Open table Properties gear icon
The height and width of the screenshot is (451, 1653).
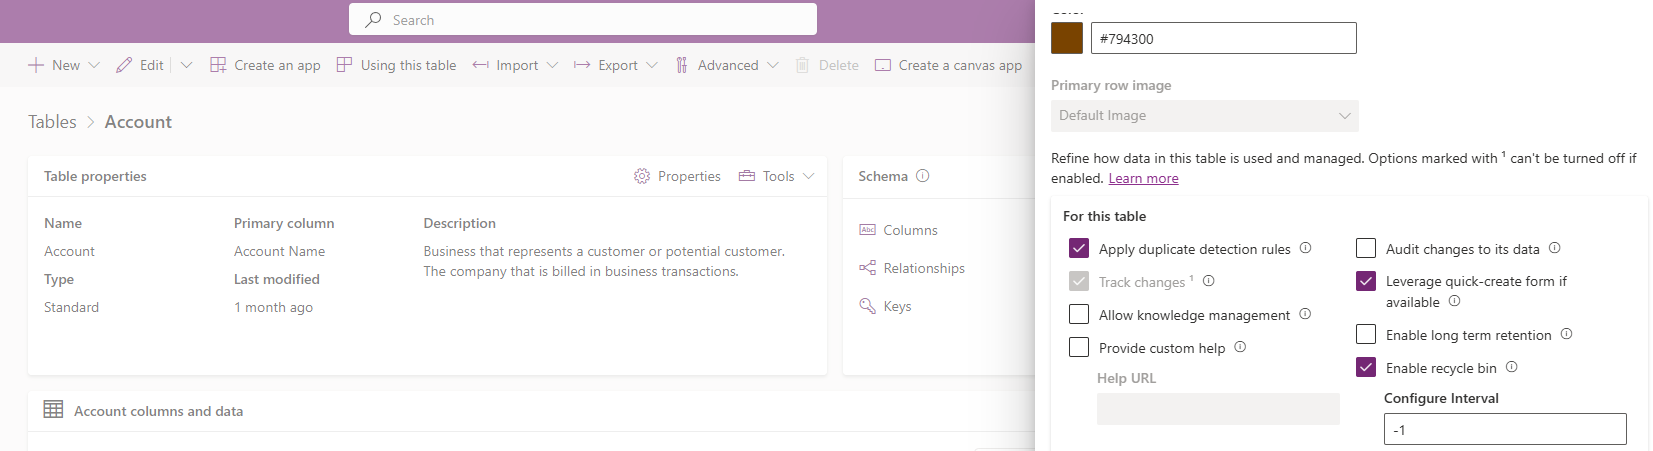642,176
